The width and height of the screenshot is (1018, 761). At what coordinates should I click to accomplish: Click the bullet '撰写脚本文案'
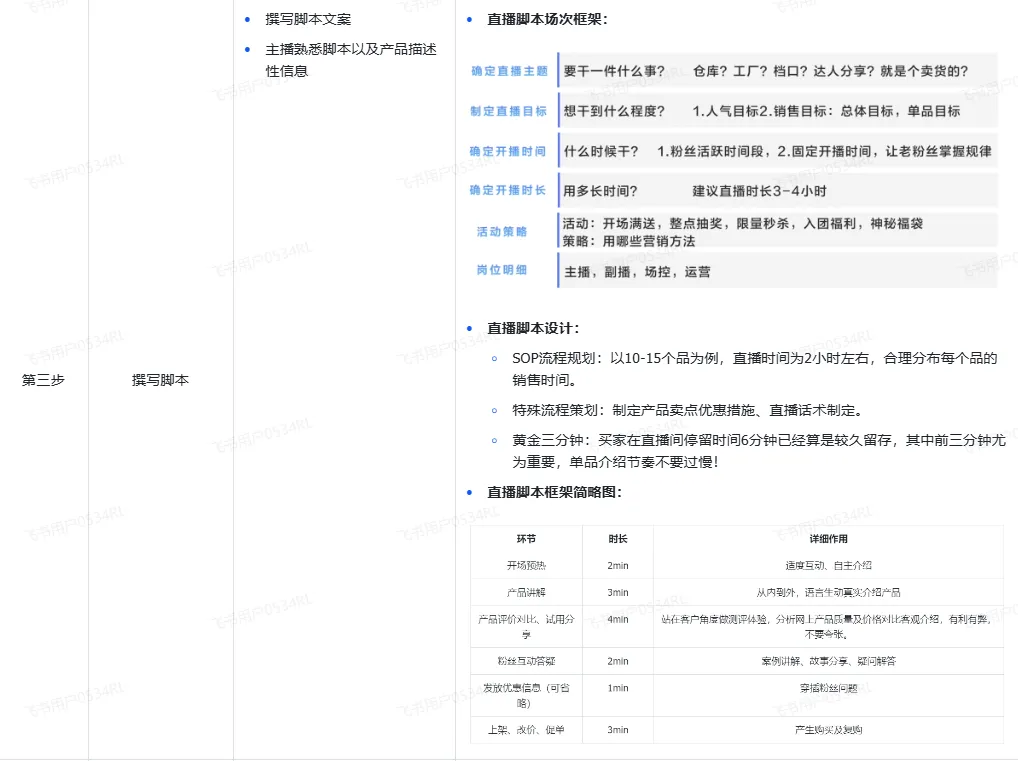308,19
